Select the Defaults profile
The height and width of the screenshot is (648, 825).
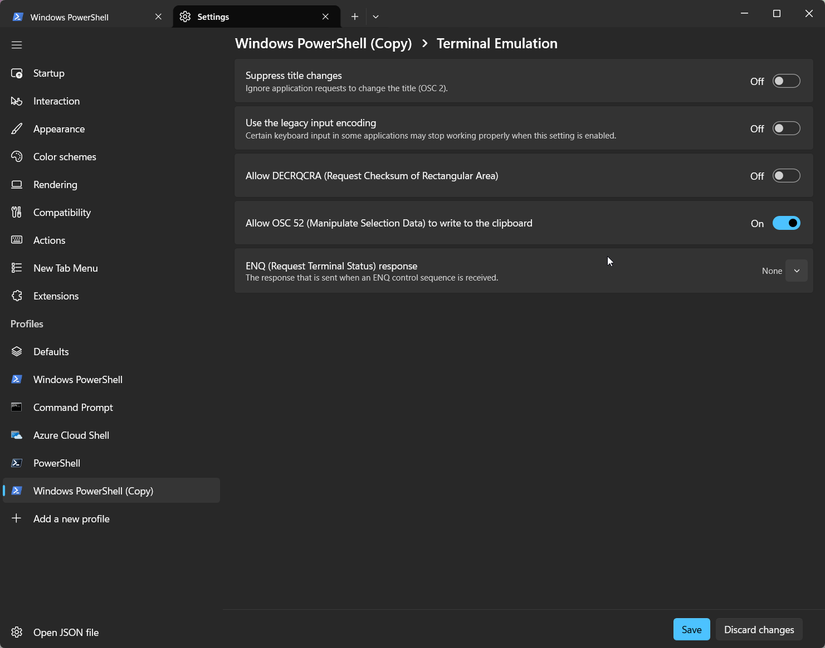pos(111,352)
